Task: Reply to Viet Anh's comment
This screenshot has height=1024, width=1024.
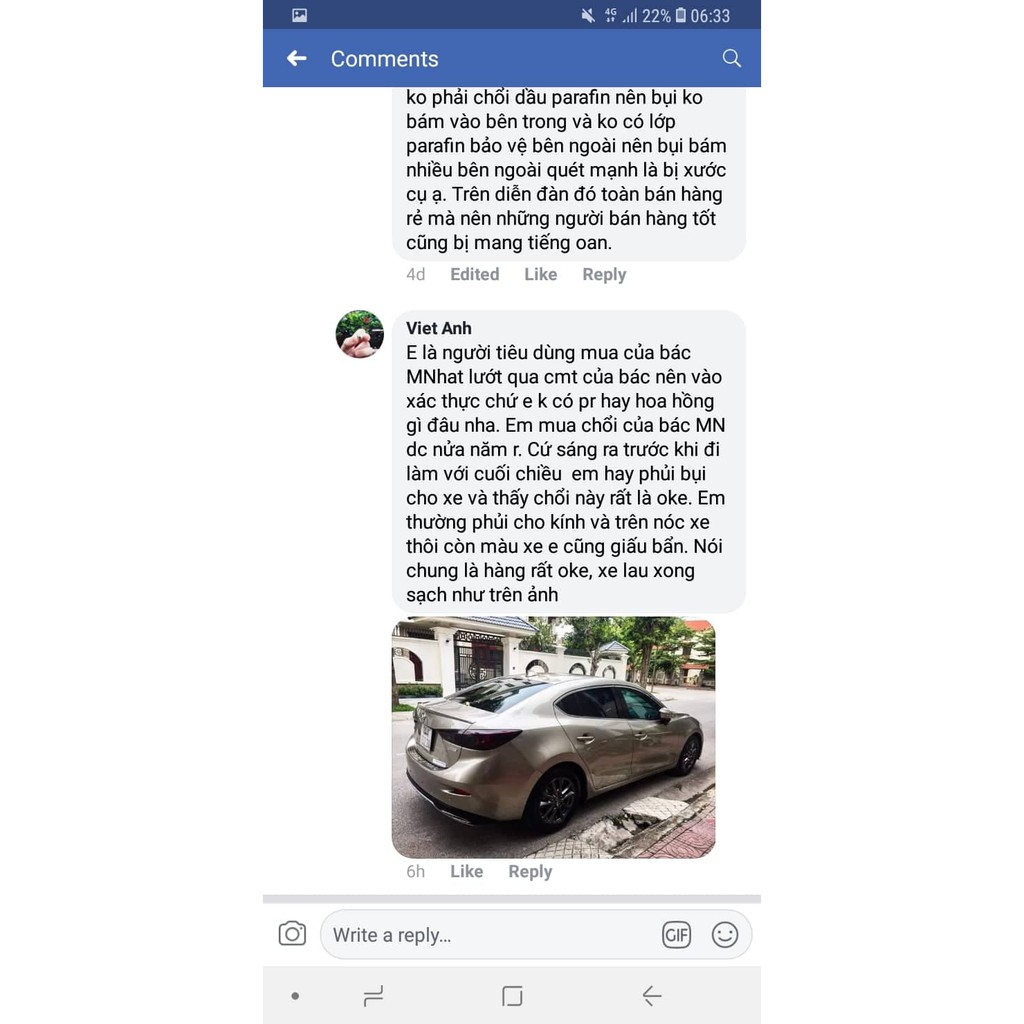Action: [530, 872]
